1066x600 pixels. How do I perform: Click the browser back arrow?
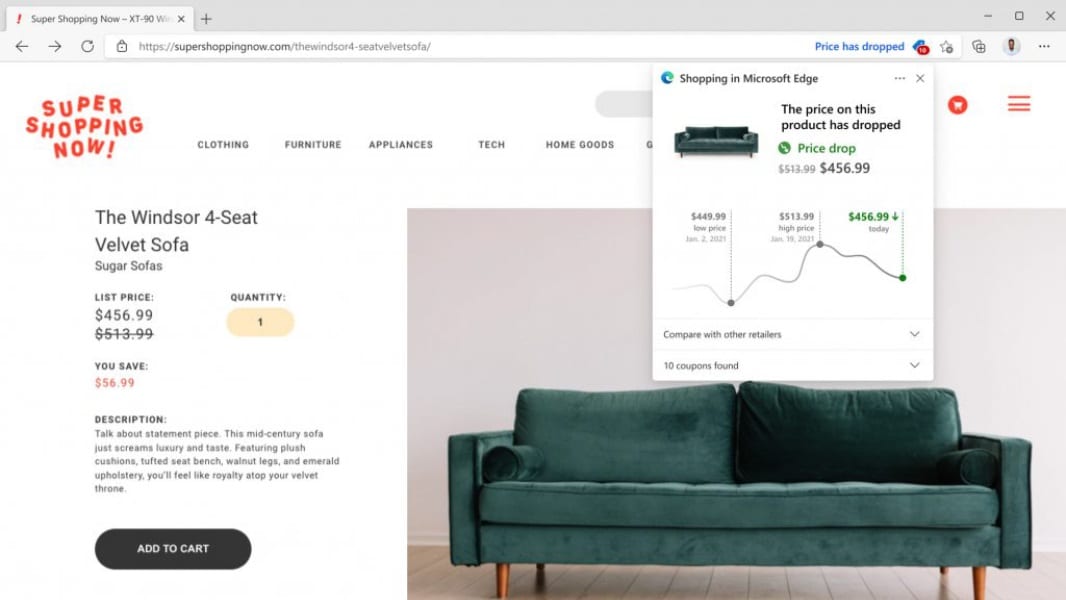22,46
